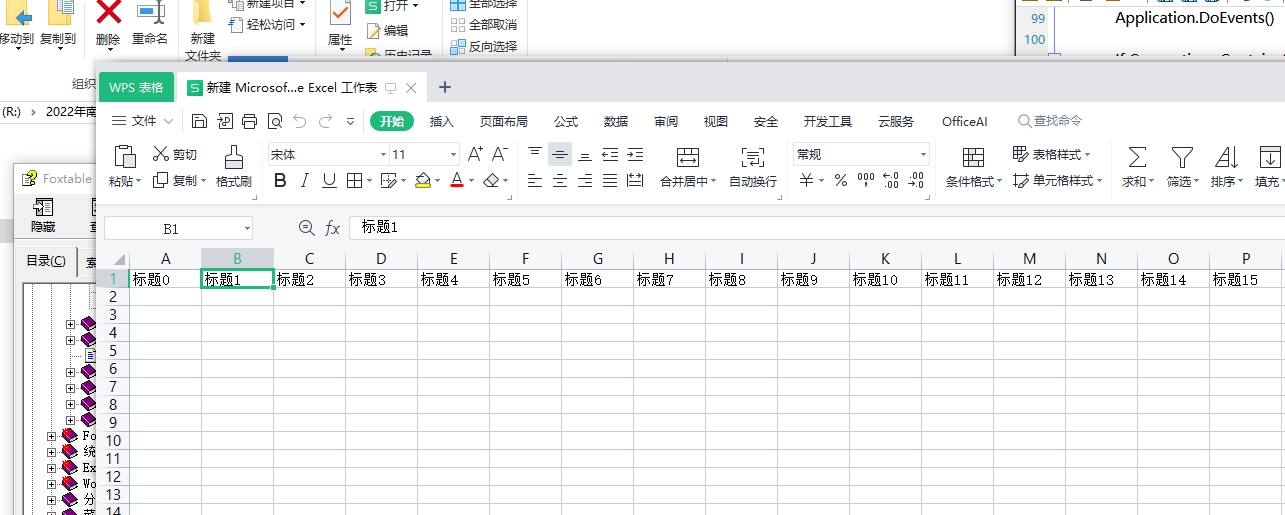Click the Save icon in quick access toolbar

click(x=199, y=121)
